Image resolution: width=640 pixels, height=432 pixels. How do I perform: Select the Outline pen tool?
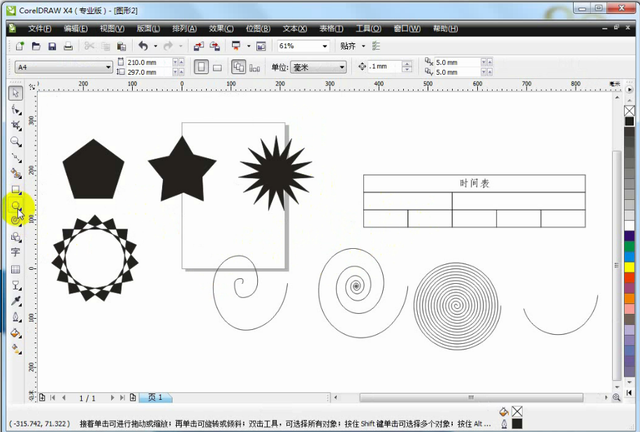point(16,317)
